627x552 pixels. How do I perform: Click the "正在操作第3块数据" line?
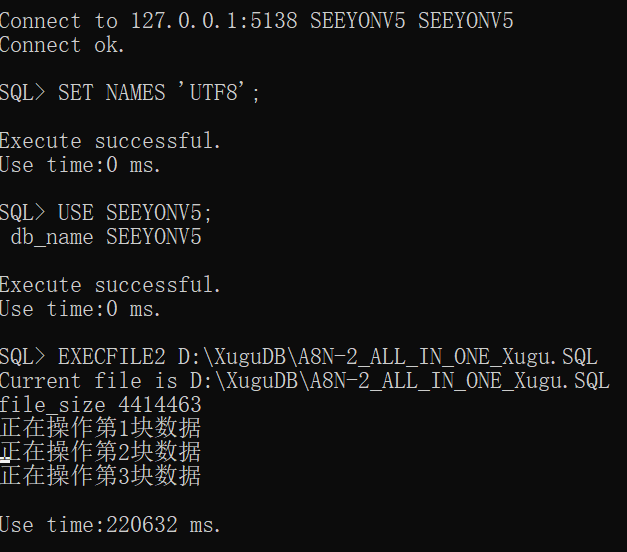100,477
